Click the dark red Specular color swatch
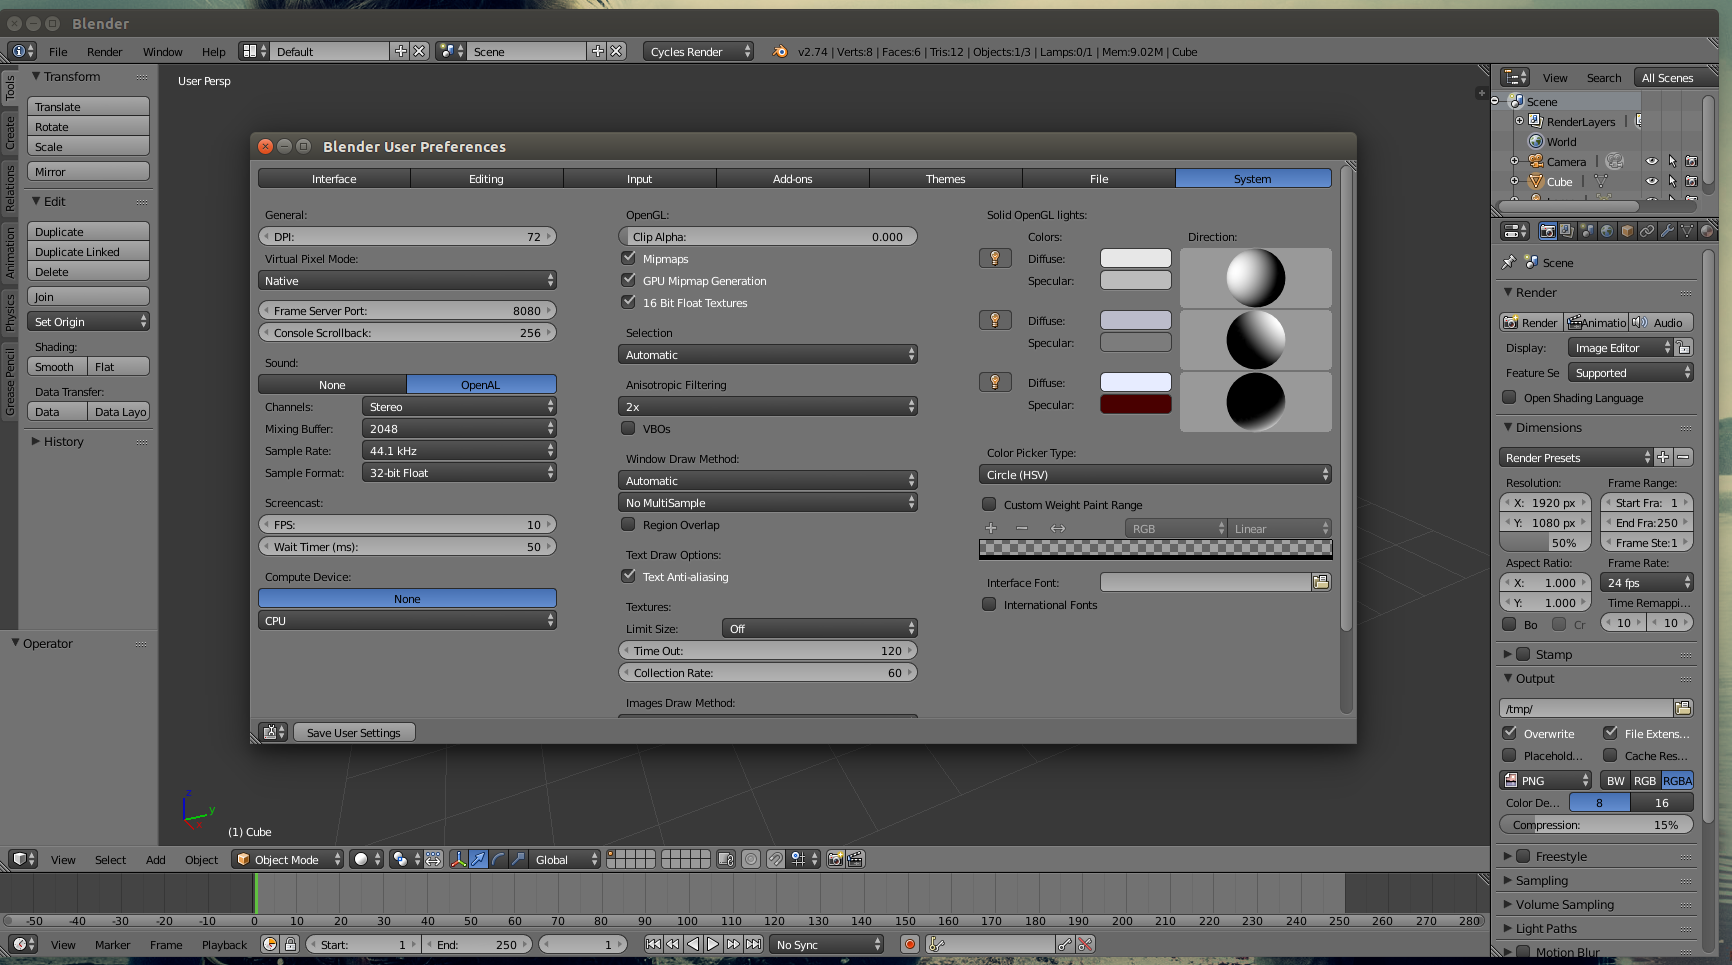 pyautogui.click(x=1136, y=404)
